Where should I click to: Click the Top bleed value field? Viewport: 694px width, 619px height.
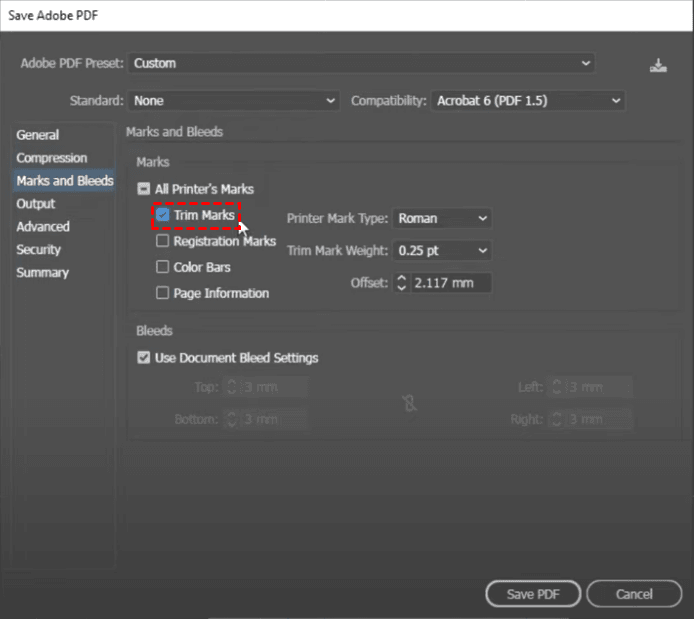coord(274,387)
